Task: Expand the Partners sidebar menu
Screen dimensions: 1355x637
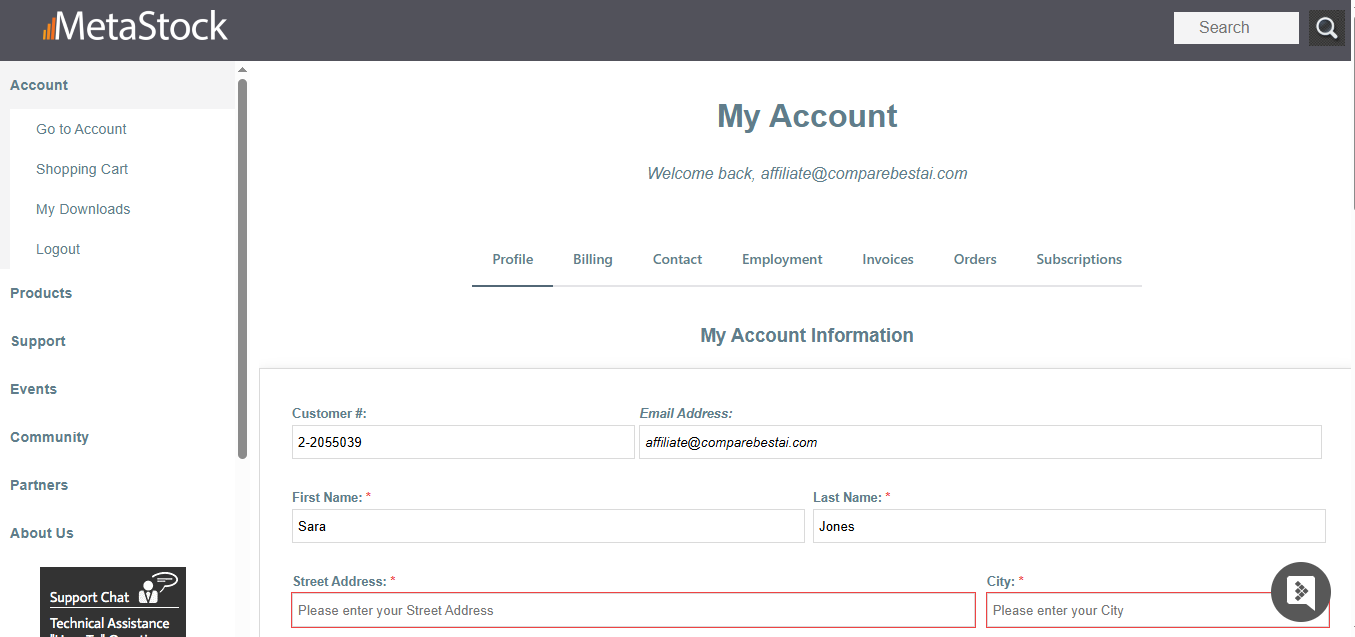Action: (39, 485)
